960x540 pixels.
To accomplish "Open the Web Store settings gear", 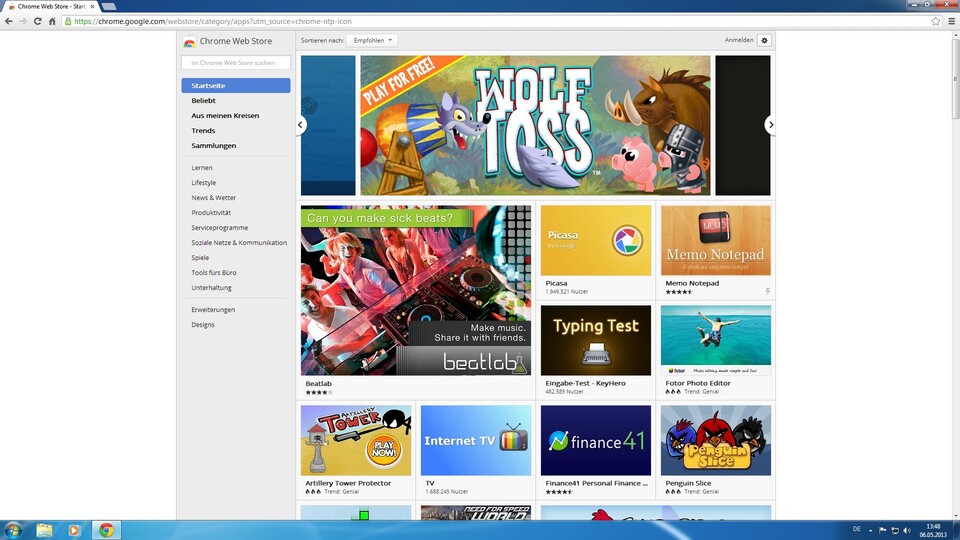I will pyautogui.click(x=764, y=40).
